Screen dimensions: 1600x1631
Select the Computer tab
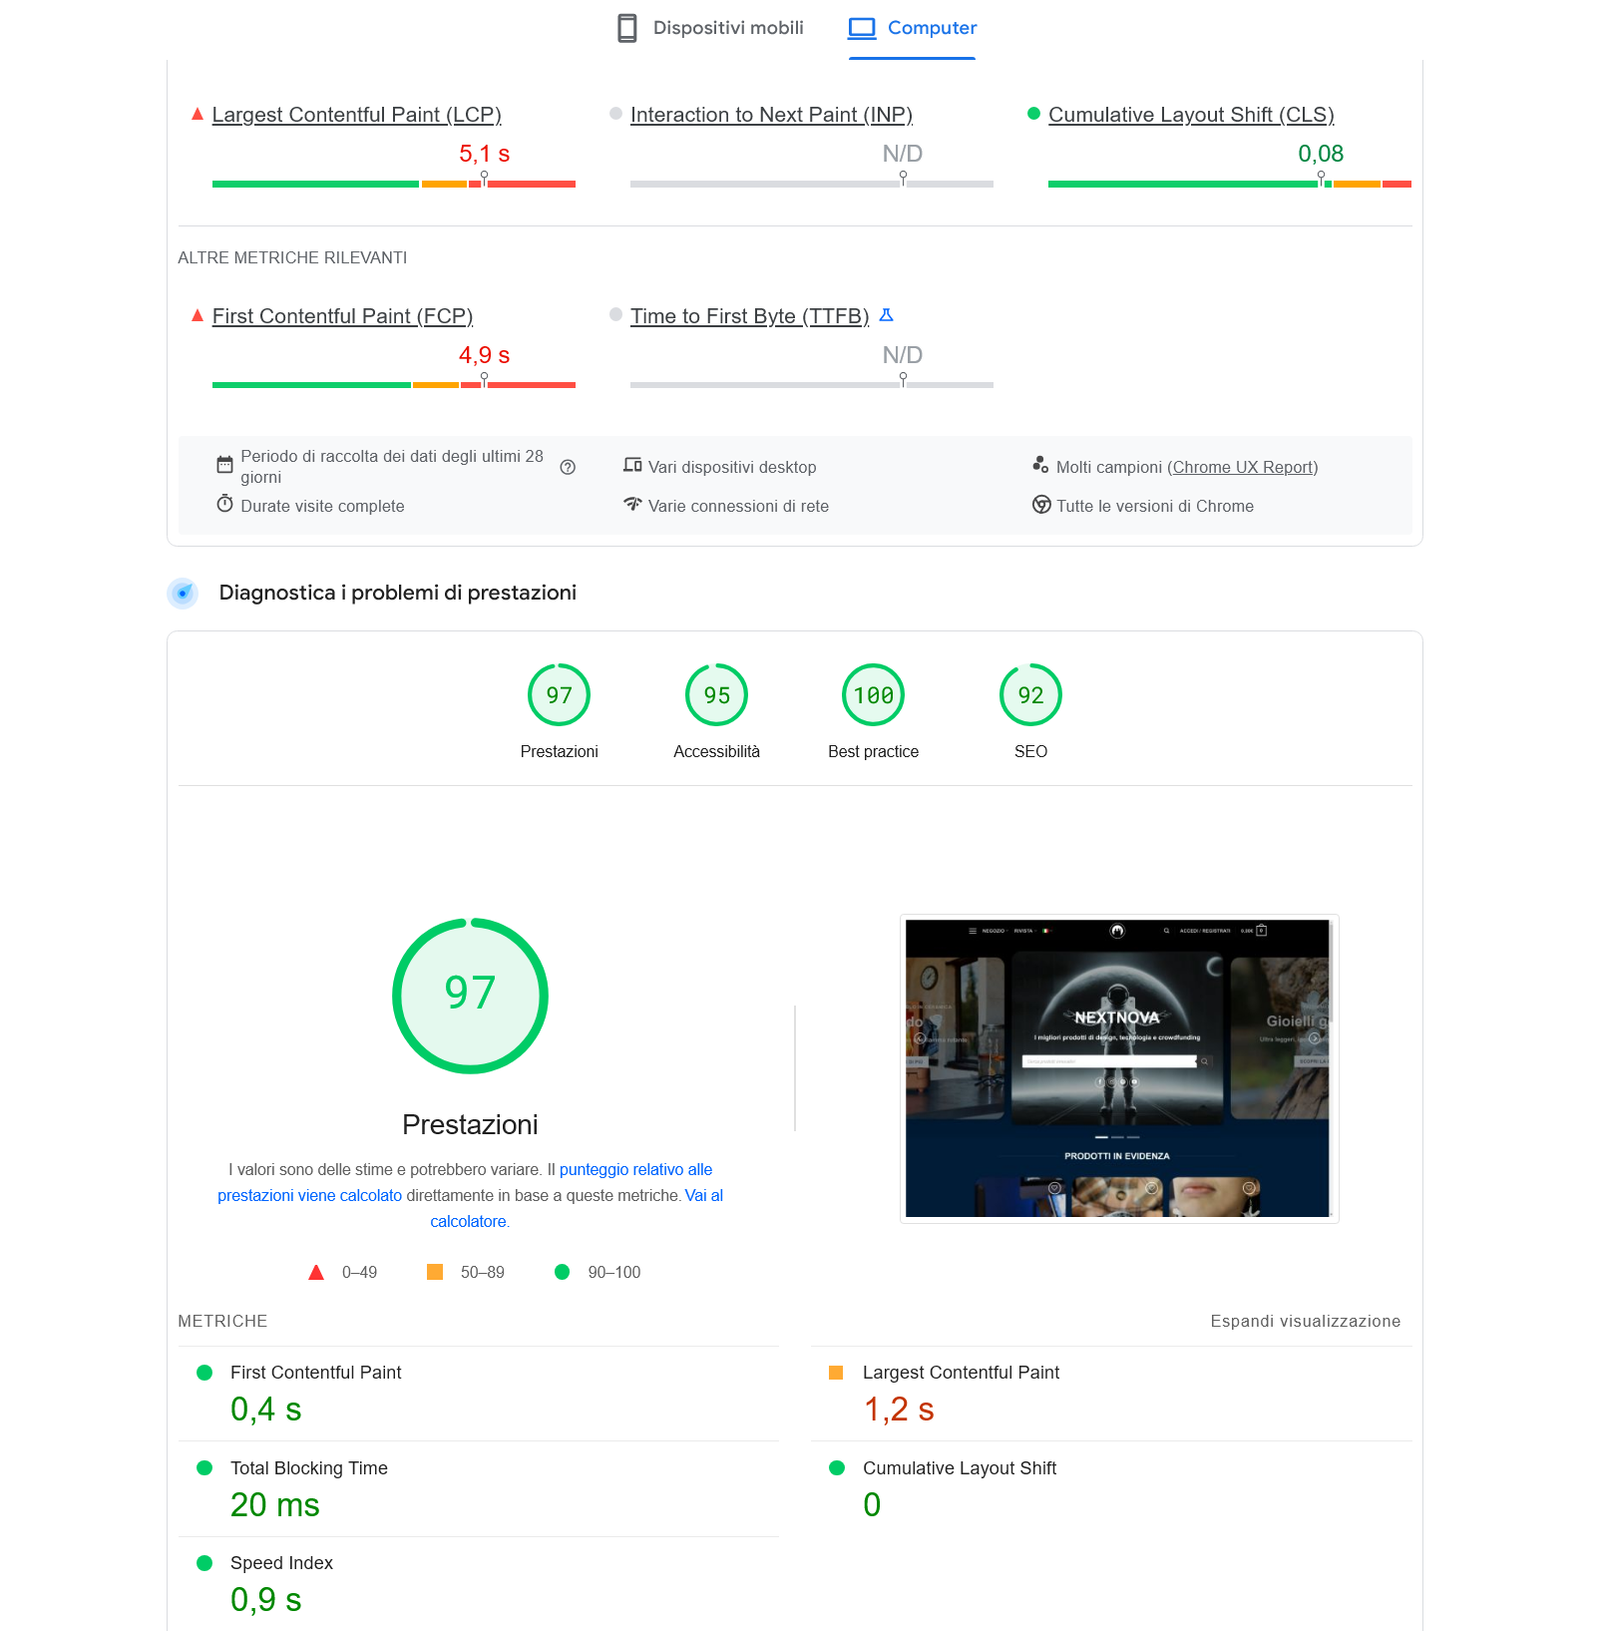click(912, 28)
